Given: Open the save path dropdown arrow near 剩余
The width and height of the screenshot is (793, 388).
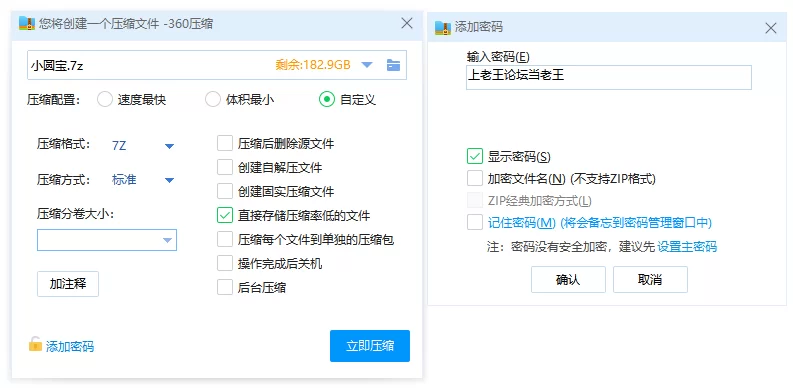Looking at the screenshot, I should tap(367, 65).
